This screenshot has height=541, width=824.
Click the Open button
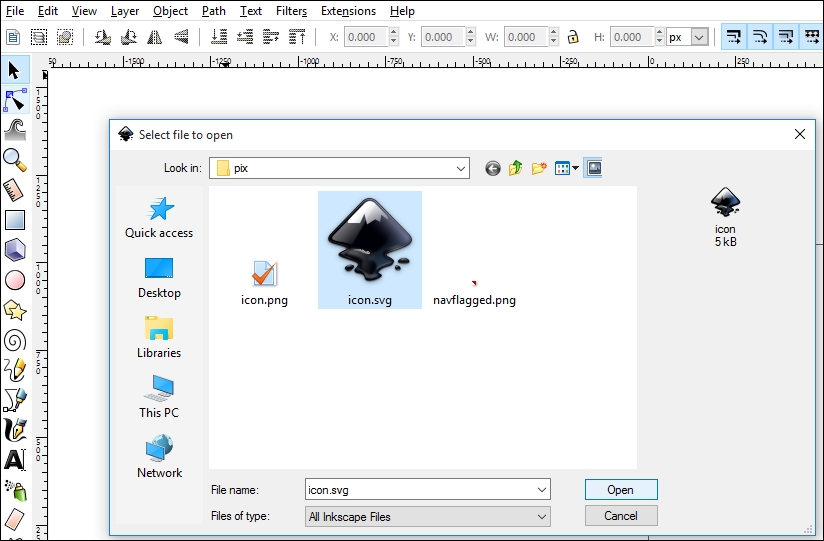(621, 489)
